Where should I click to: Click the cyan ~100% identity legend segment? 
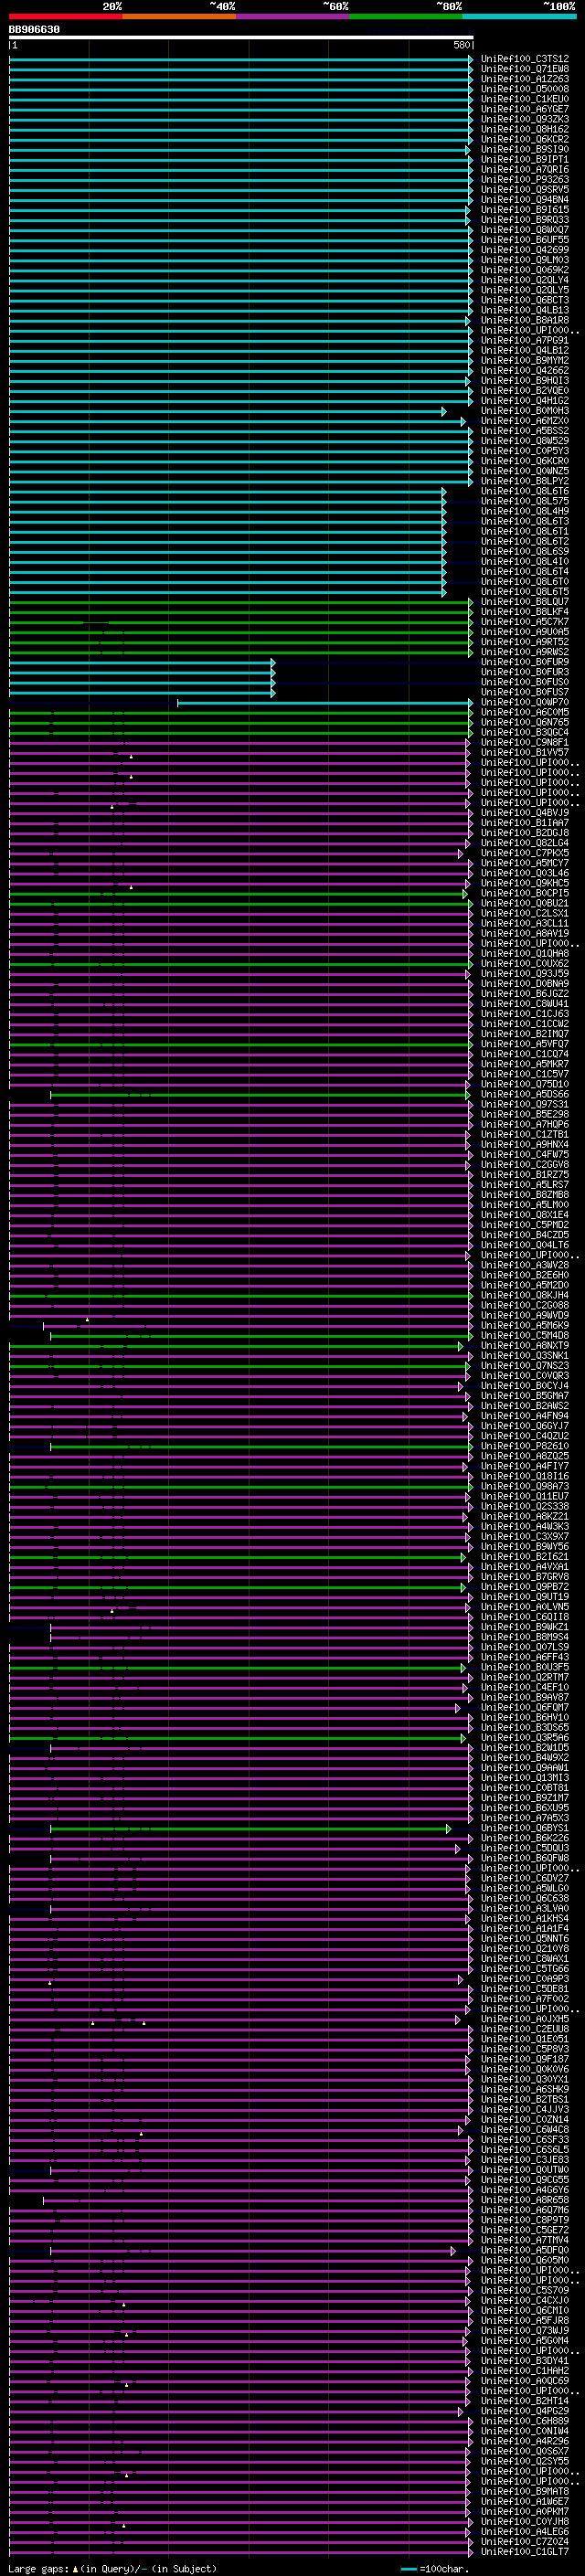click(519, 16)
